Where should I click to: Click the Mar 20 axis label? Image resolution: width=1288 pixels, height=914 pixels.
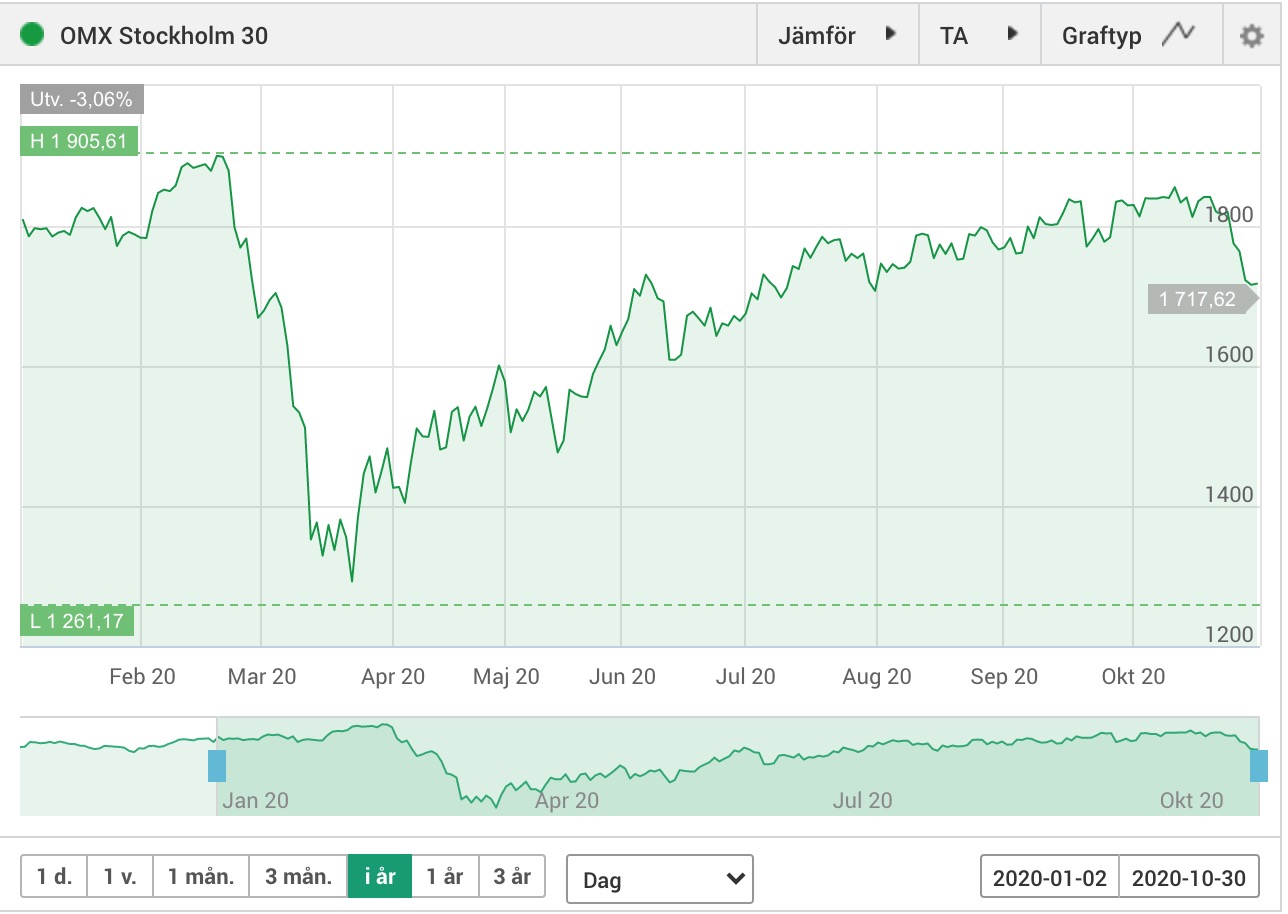[x=262, y=677]
